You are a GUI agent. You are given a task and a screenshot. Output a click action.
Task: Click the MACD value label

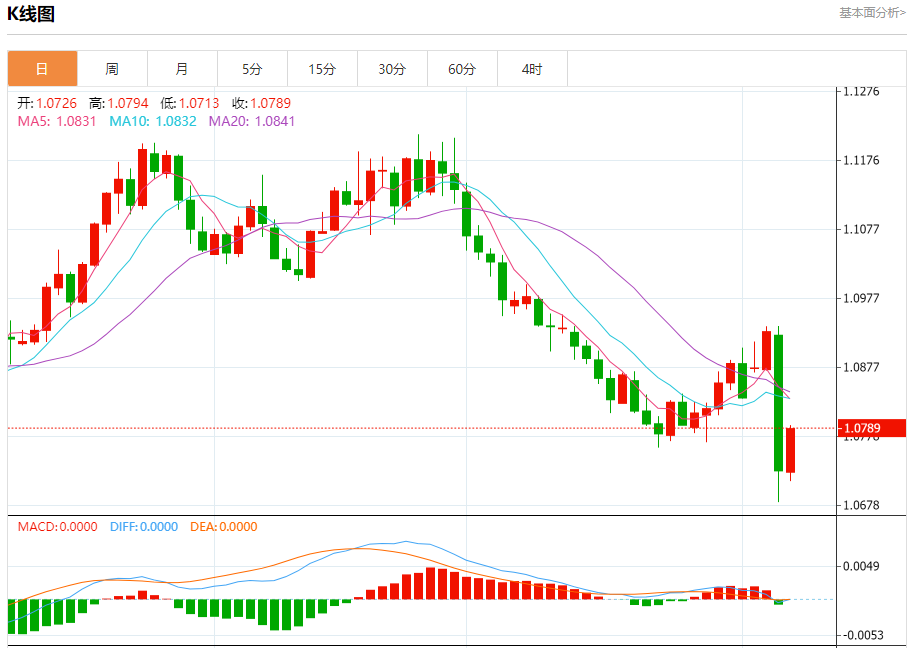point(58,526)
